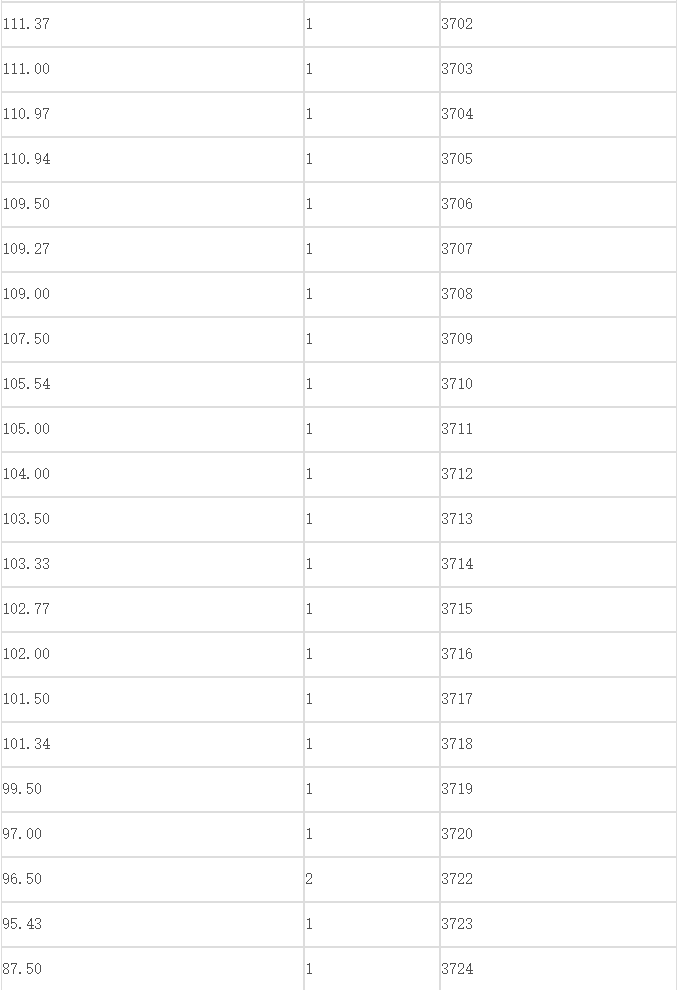Image resolution: width=678 pixels, height=990 pixels.
Task: Click the rank cell 3722
Action: click(558, 879)
